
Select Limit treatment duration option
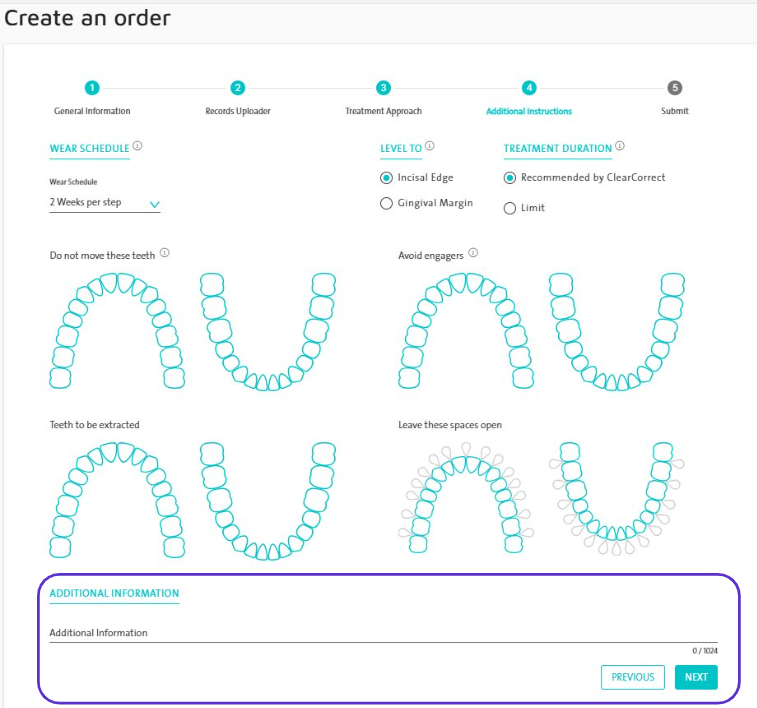pyautogui.click(x=510, y=208)
